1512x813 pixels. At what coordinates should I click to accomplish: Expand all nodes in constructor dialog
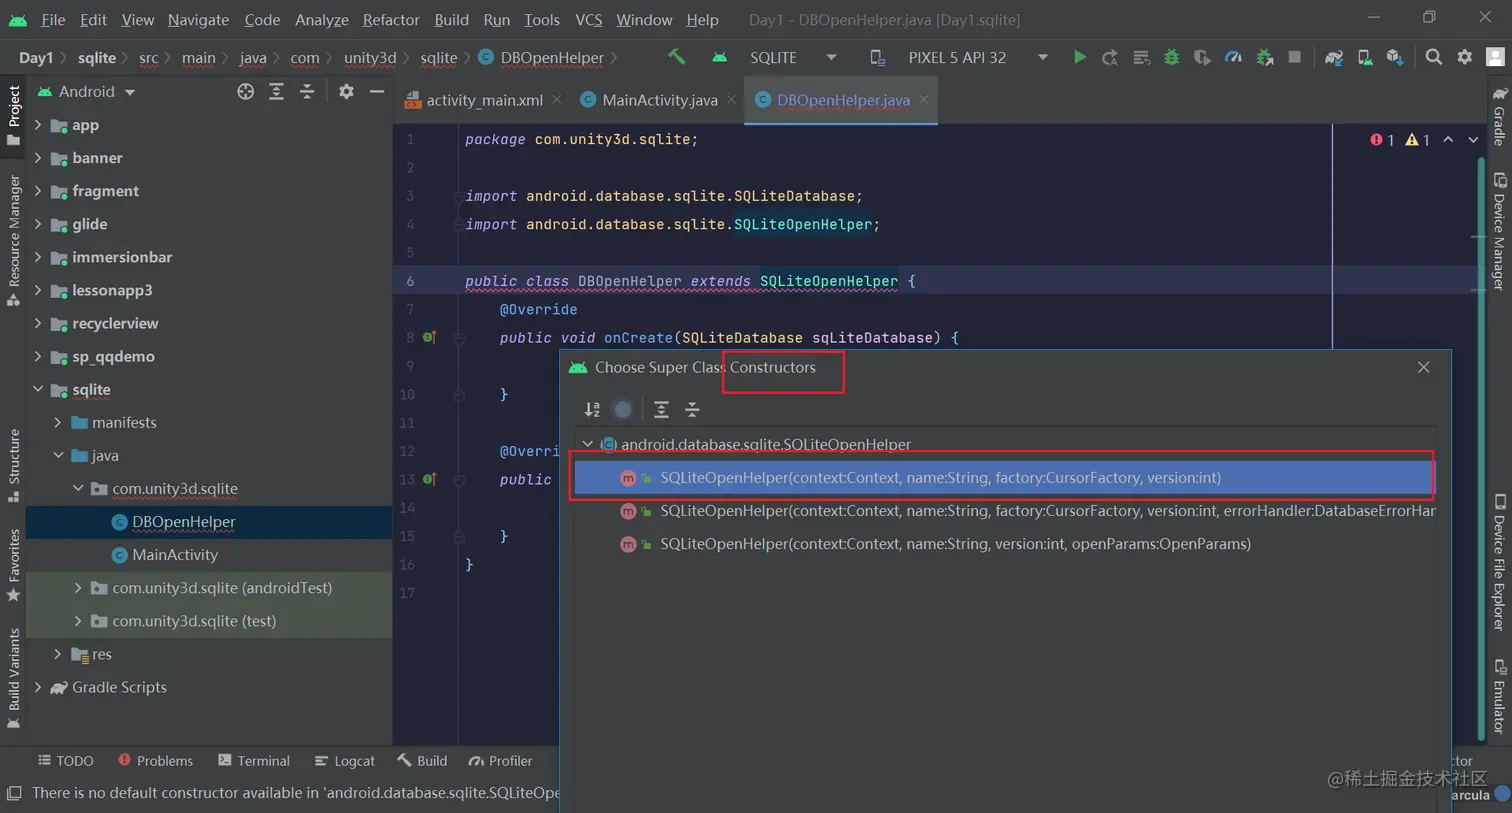coord(661,409)
